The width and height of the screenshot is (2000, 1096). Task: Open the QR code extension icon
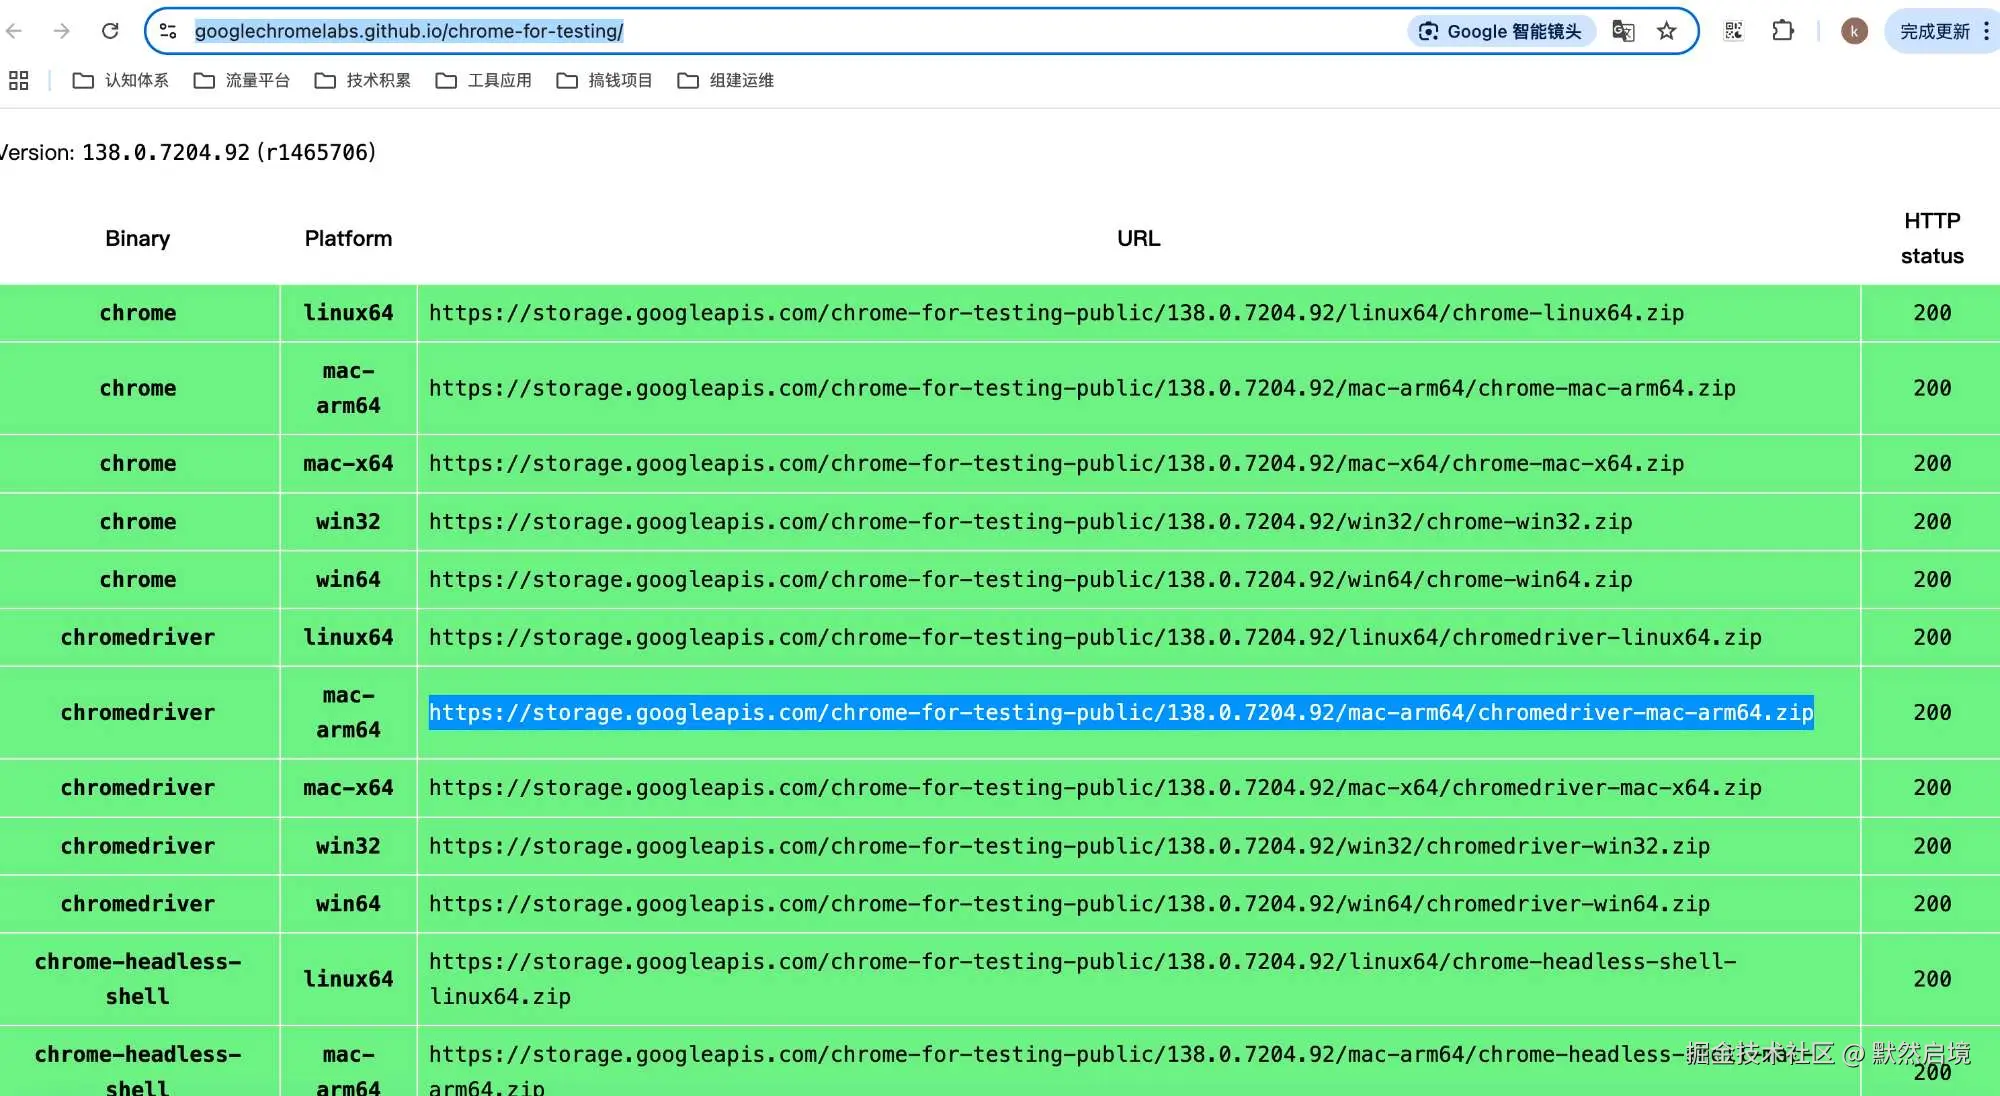point(1733,31)
